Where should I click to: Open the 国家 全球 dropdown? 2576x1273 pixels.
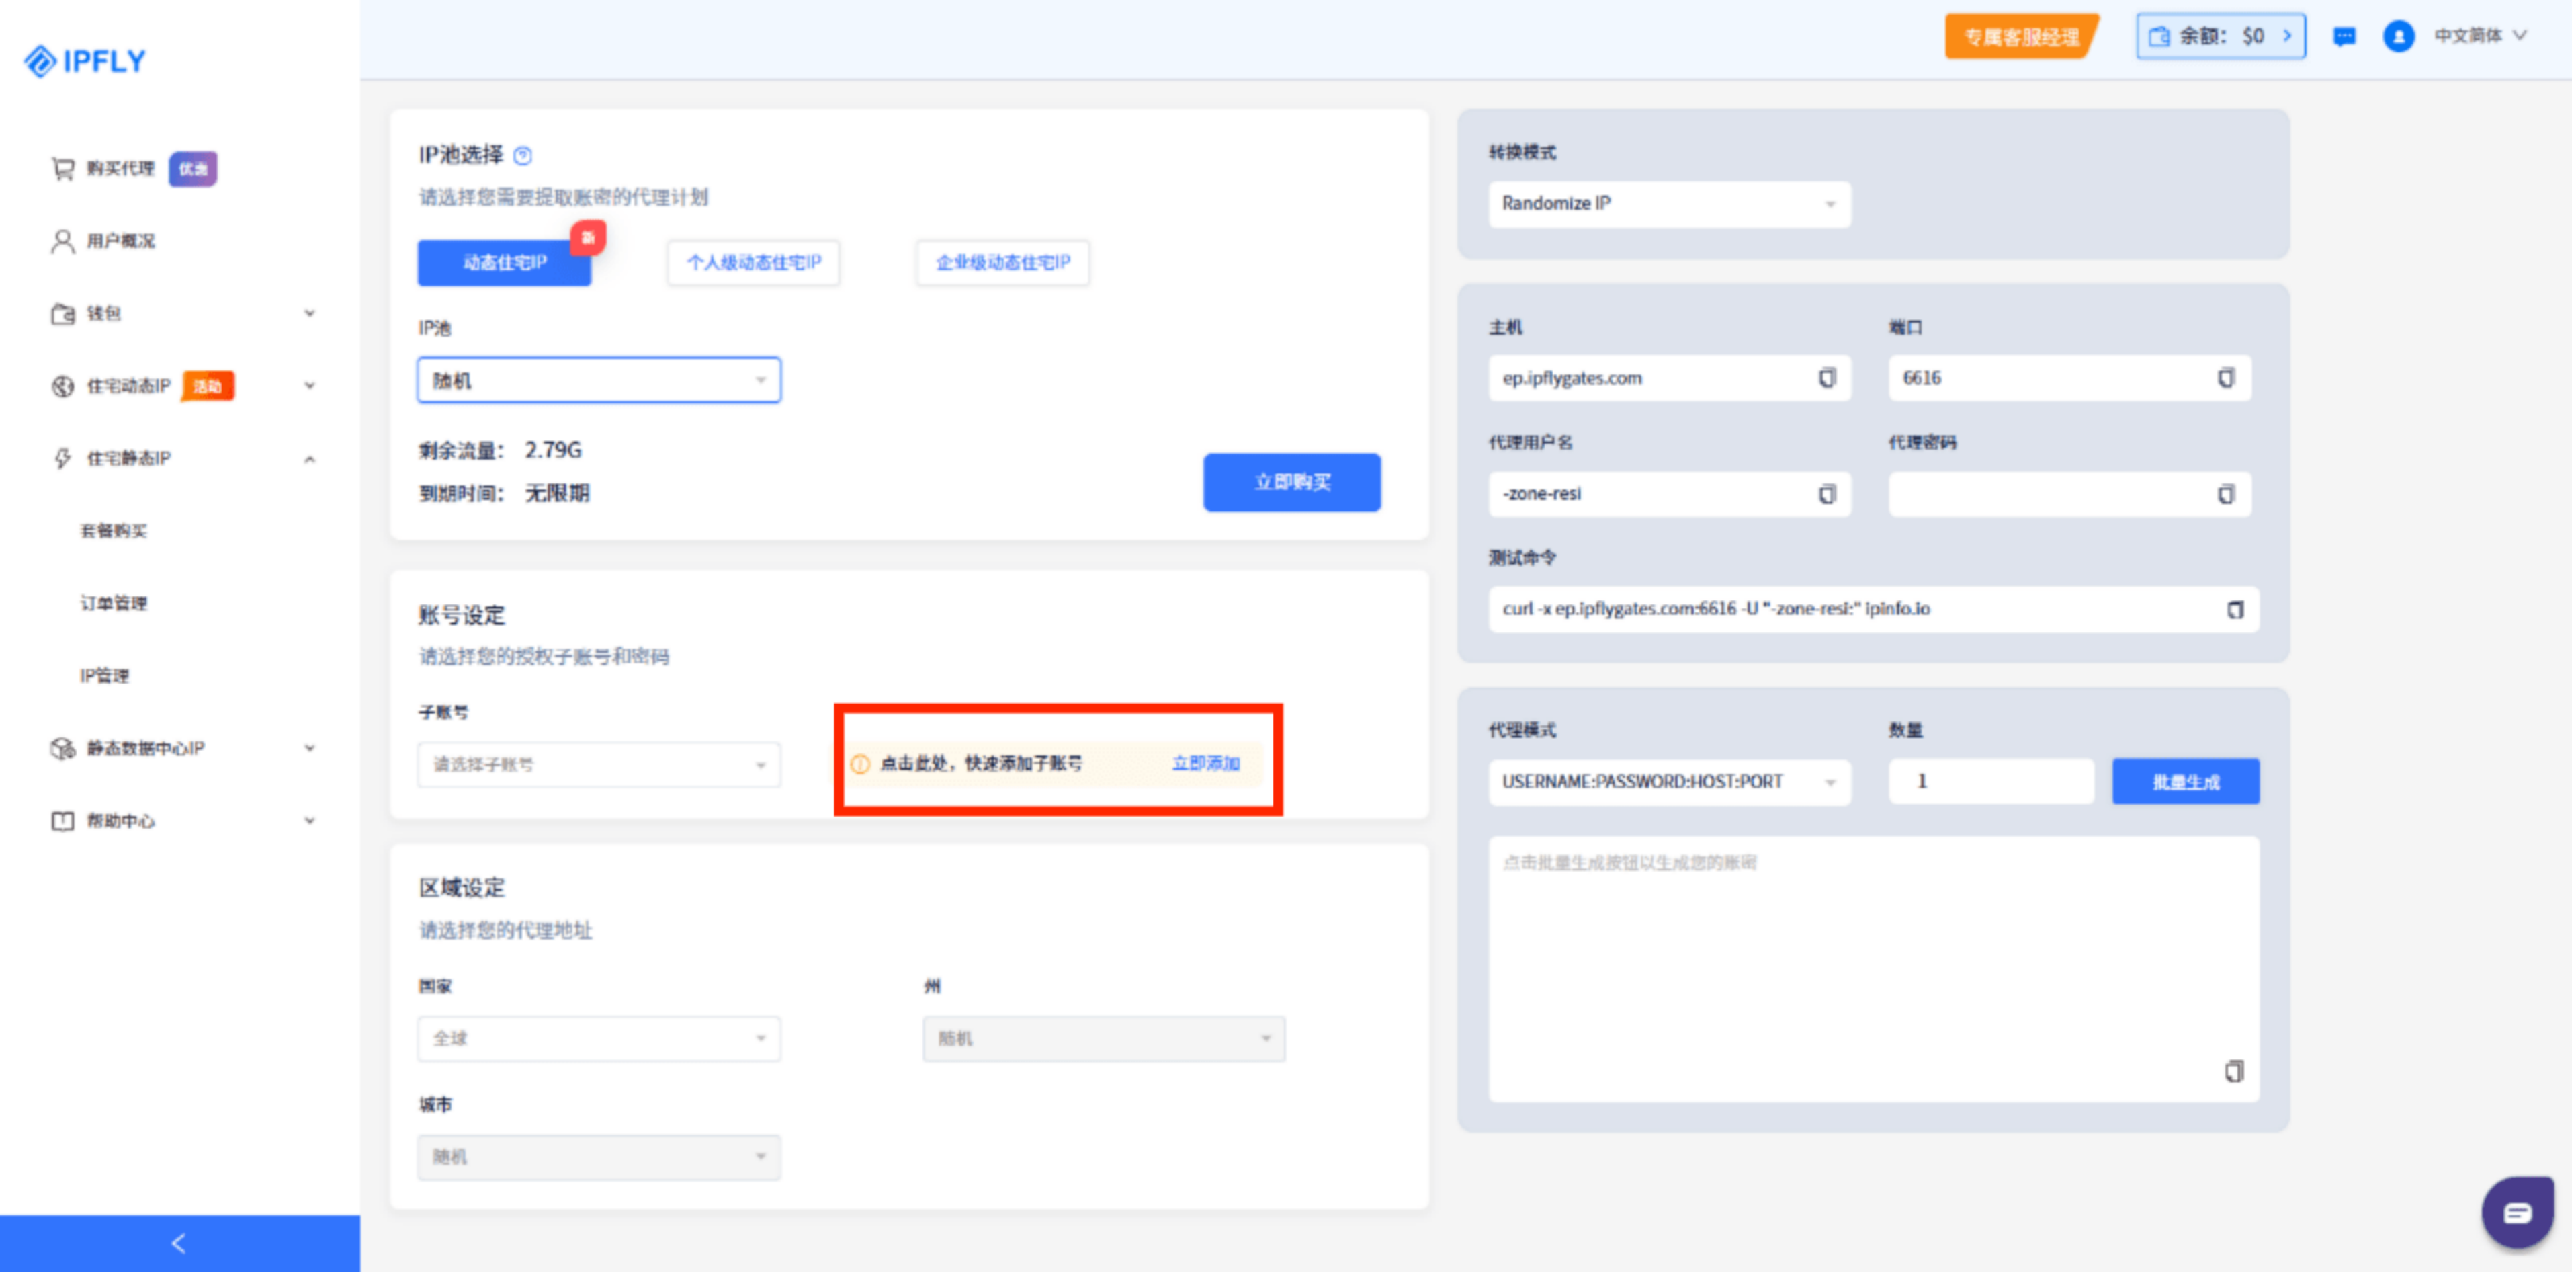coord(599,1039)
